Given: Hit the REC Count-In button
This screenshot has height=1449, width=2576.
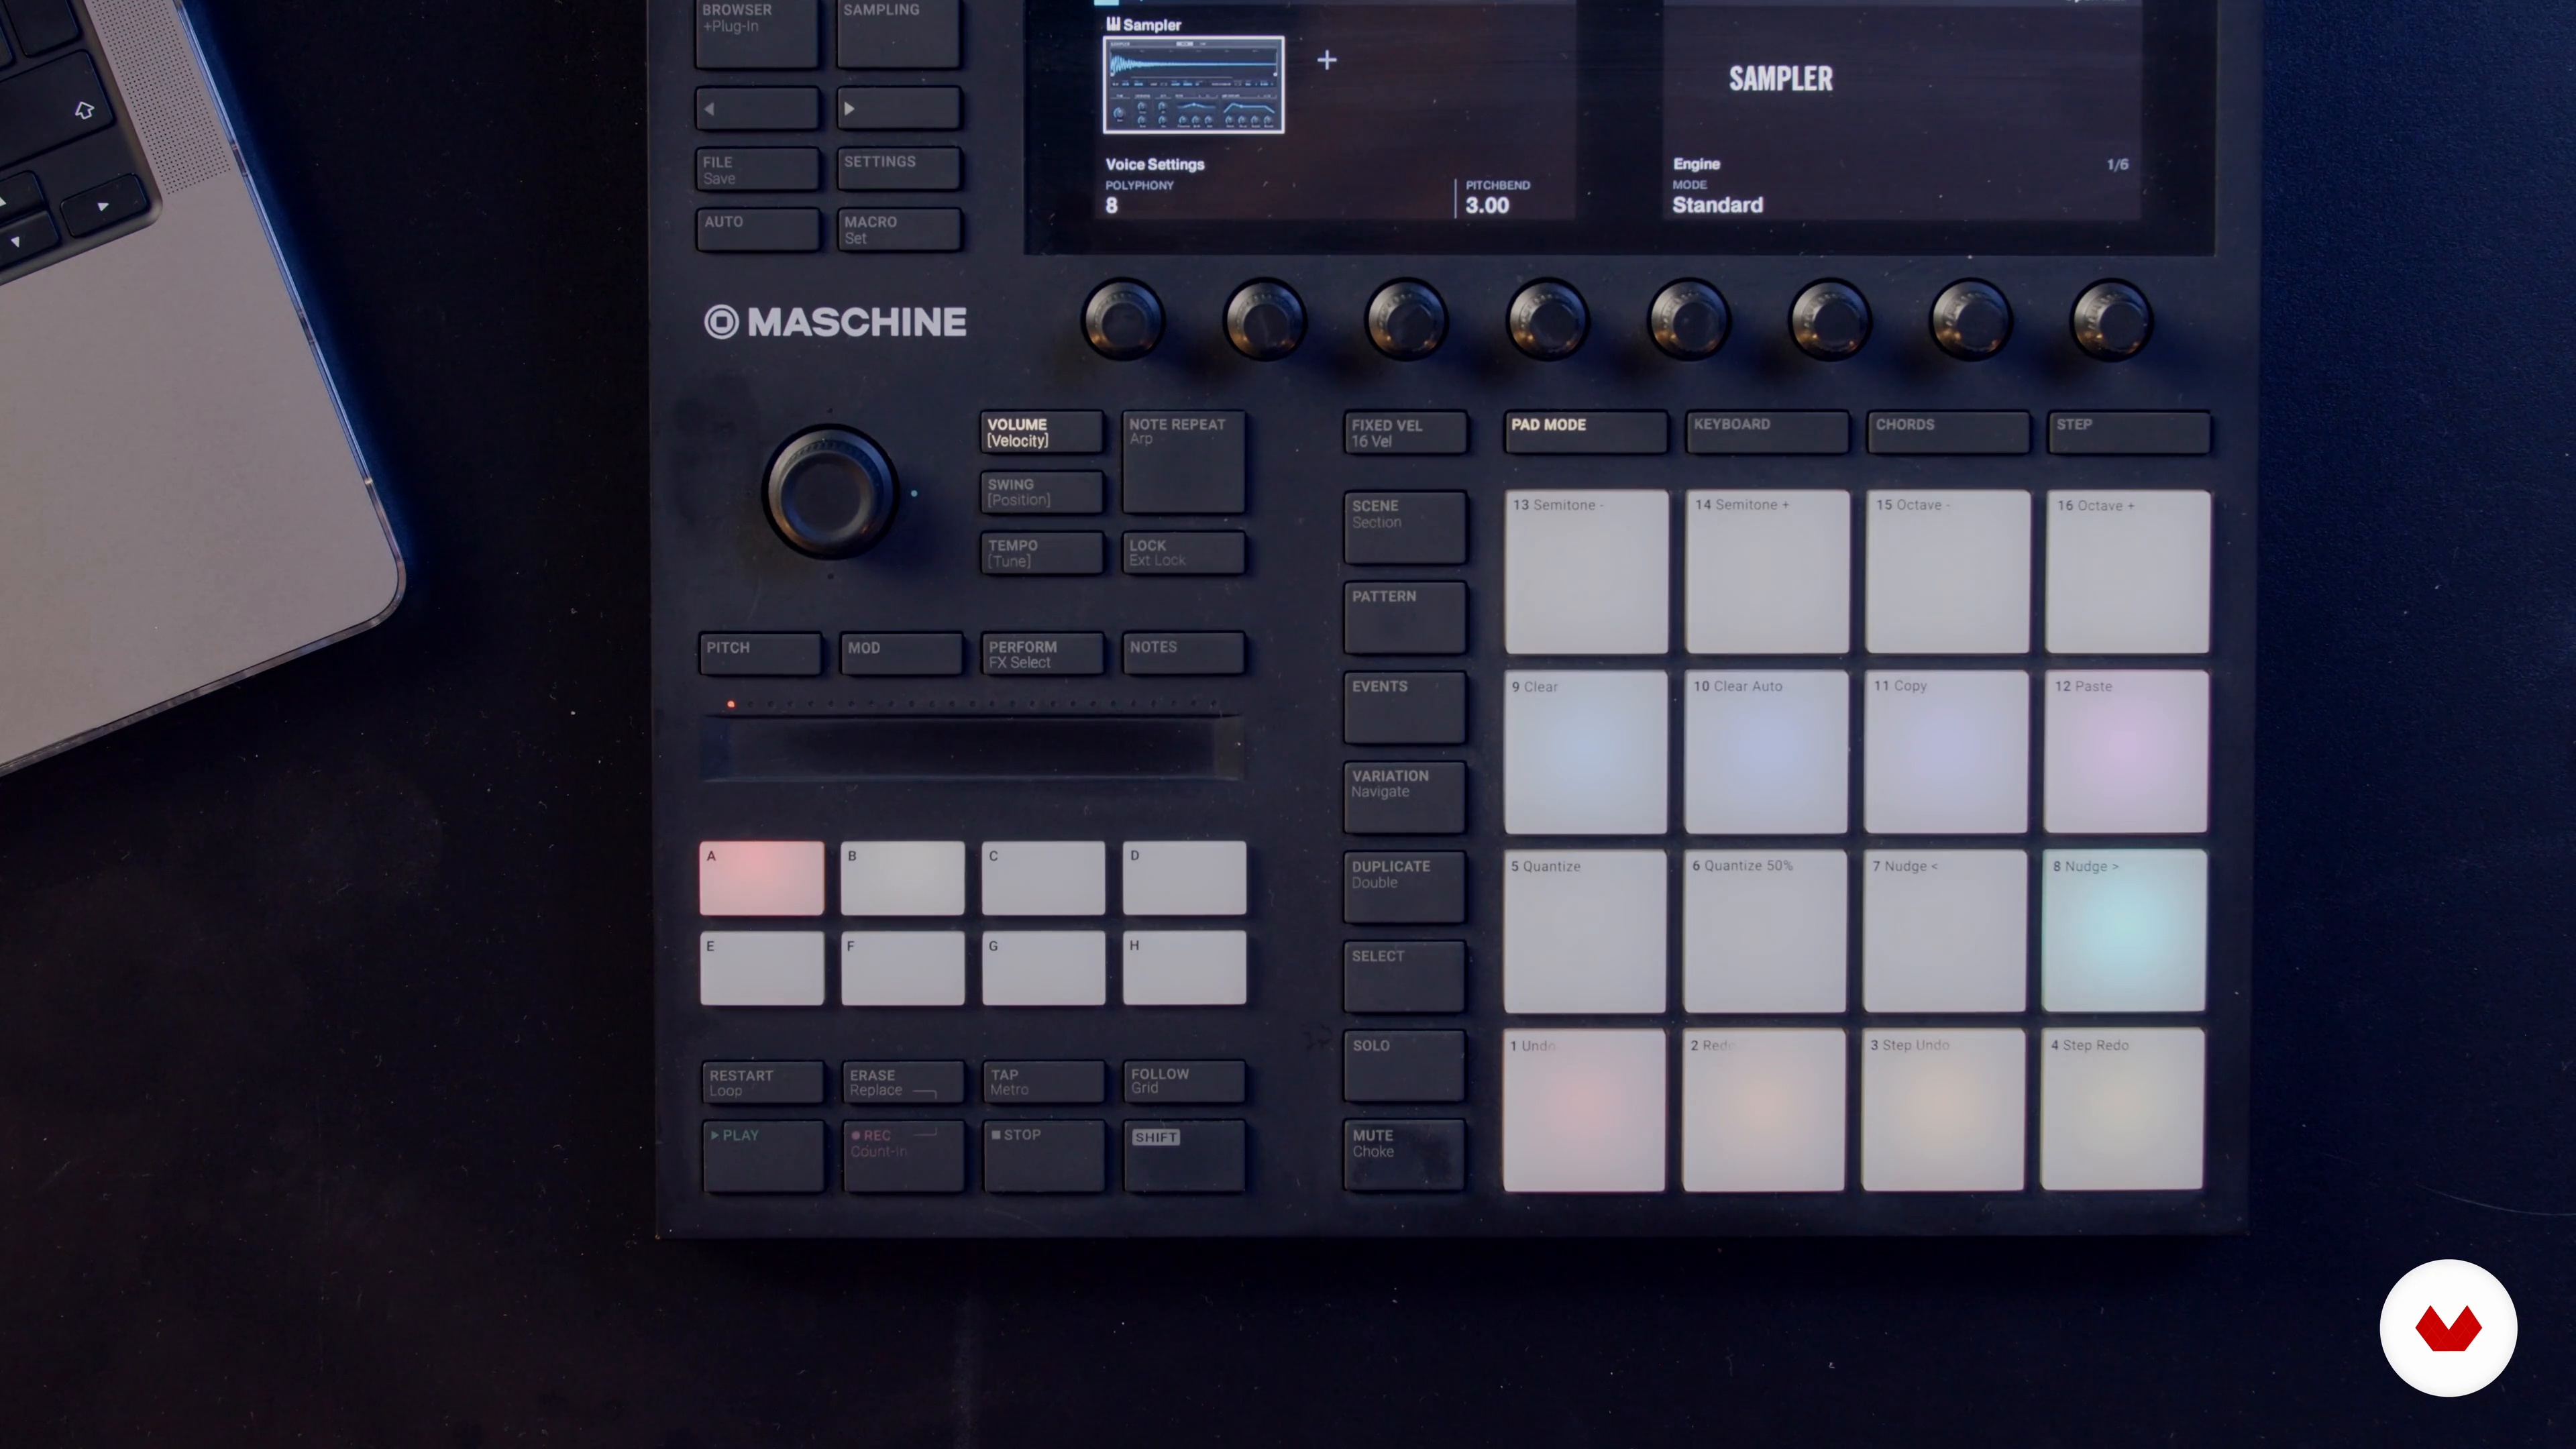Looking at the screenshot, I should [904, 1156].
